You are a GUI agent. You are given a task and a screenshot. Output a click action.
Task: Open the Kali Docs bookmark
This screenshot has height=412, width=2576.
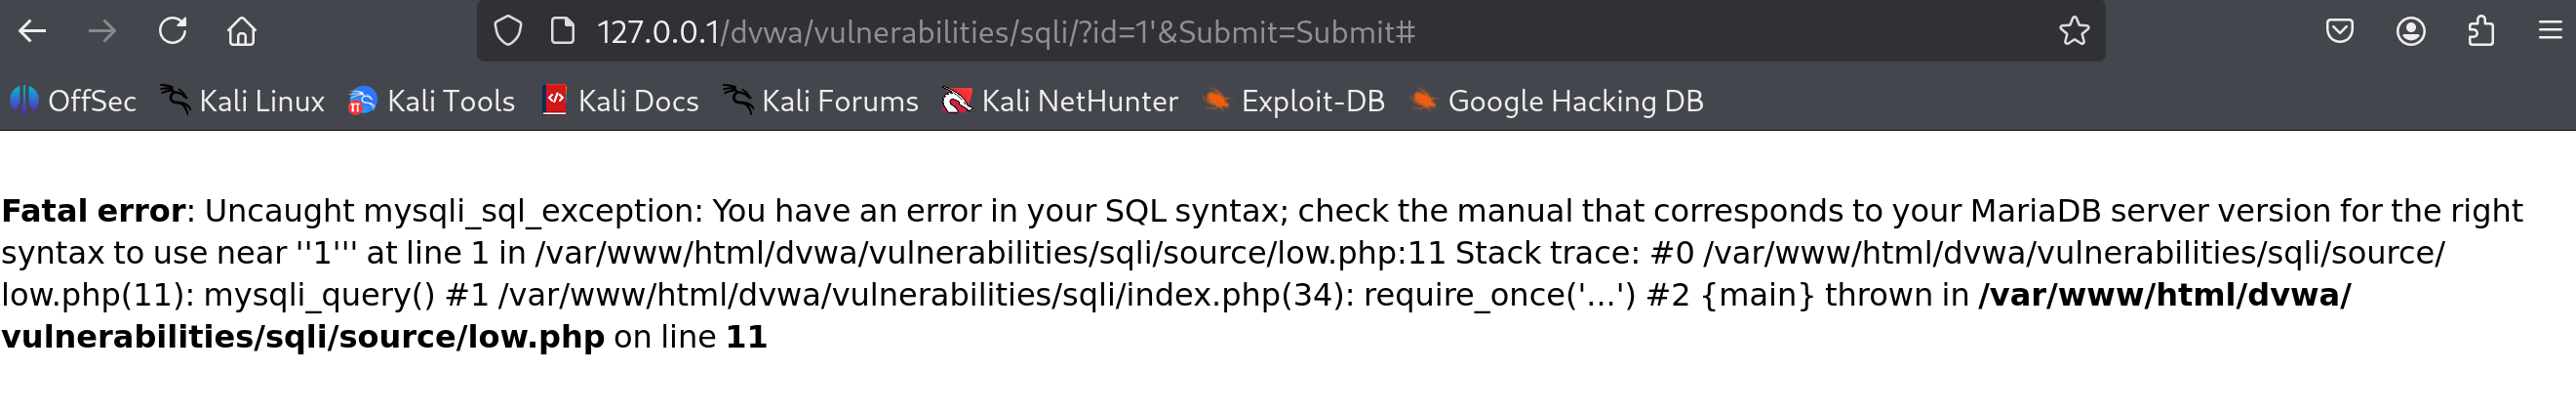tap(620, 101)
